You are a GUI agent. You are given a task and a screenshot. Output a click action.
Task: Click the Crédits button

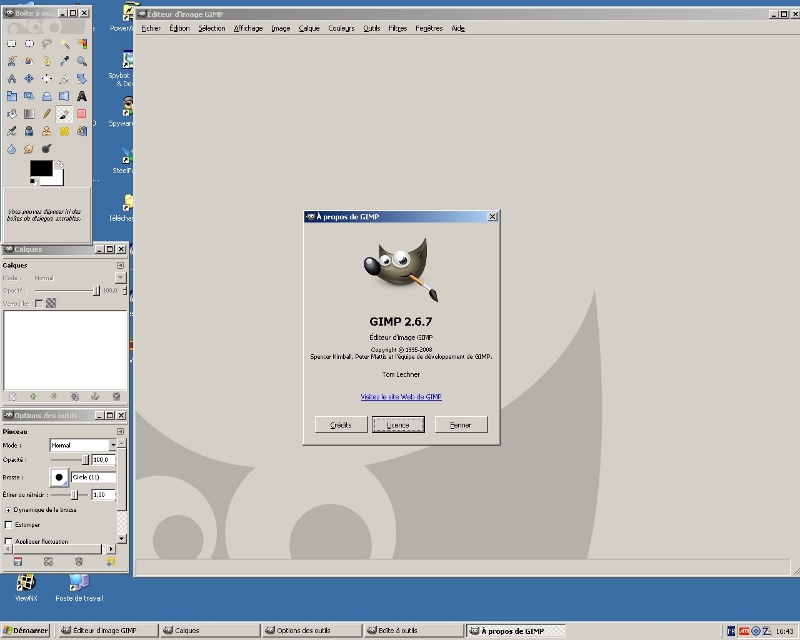tap(340, 425)
